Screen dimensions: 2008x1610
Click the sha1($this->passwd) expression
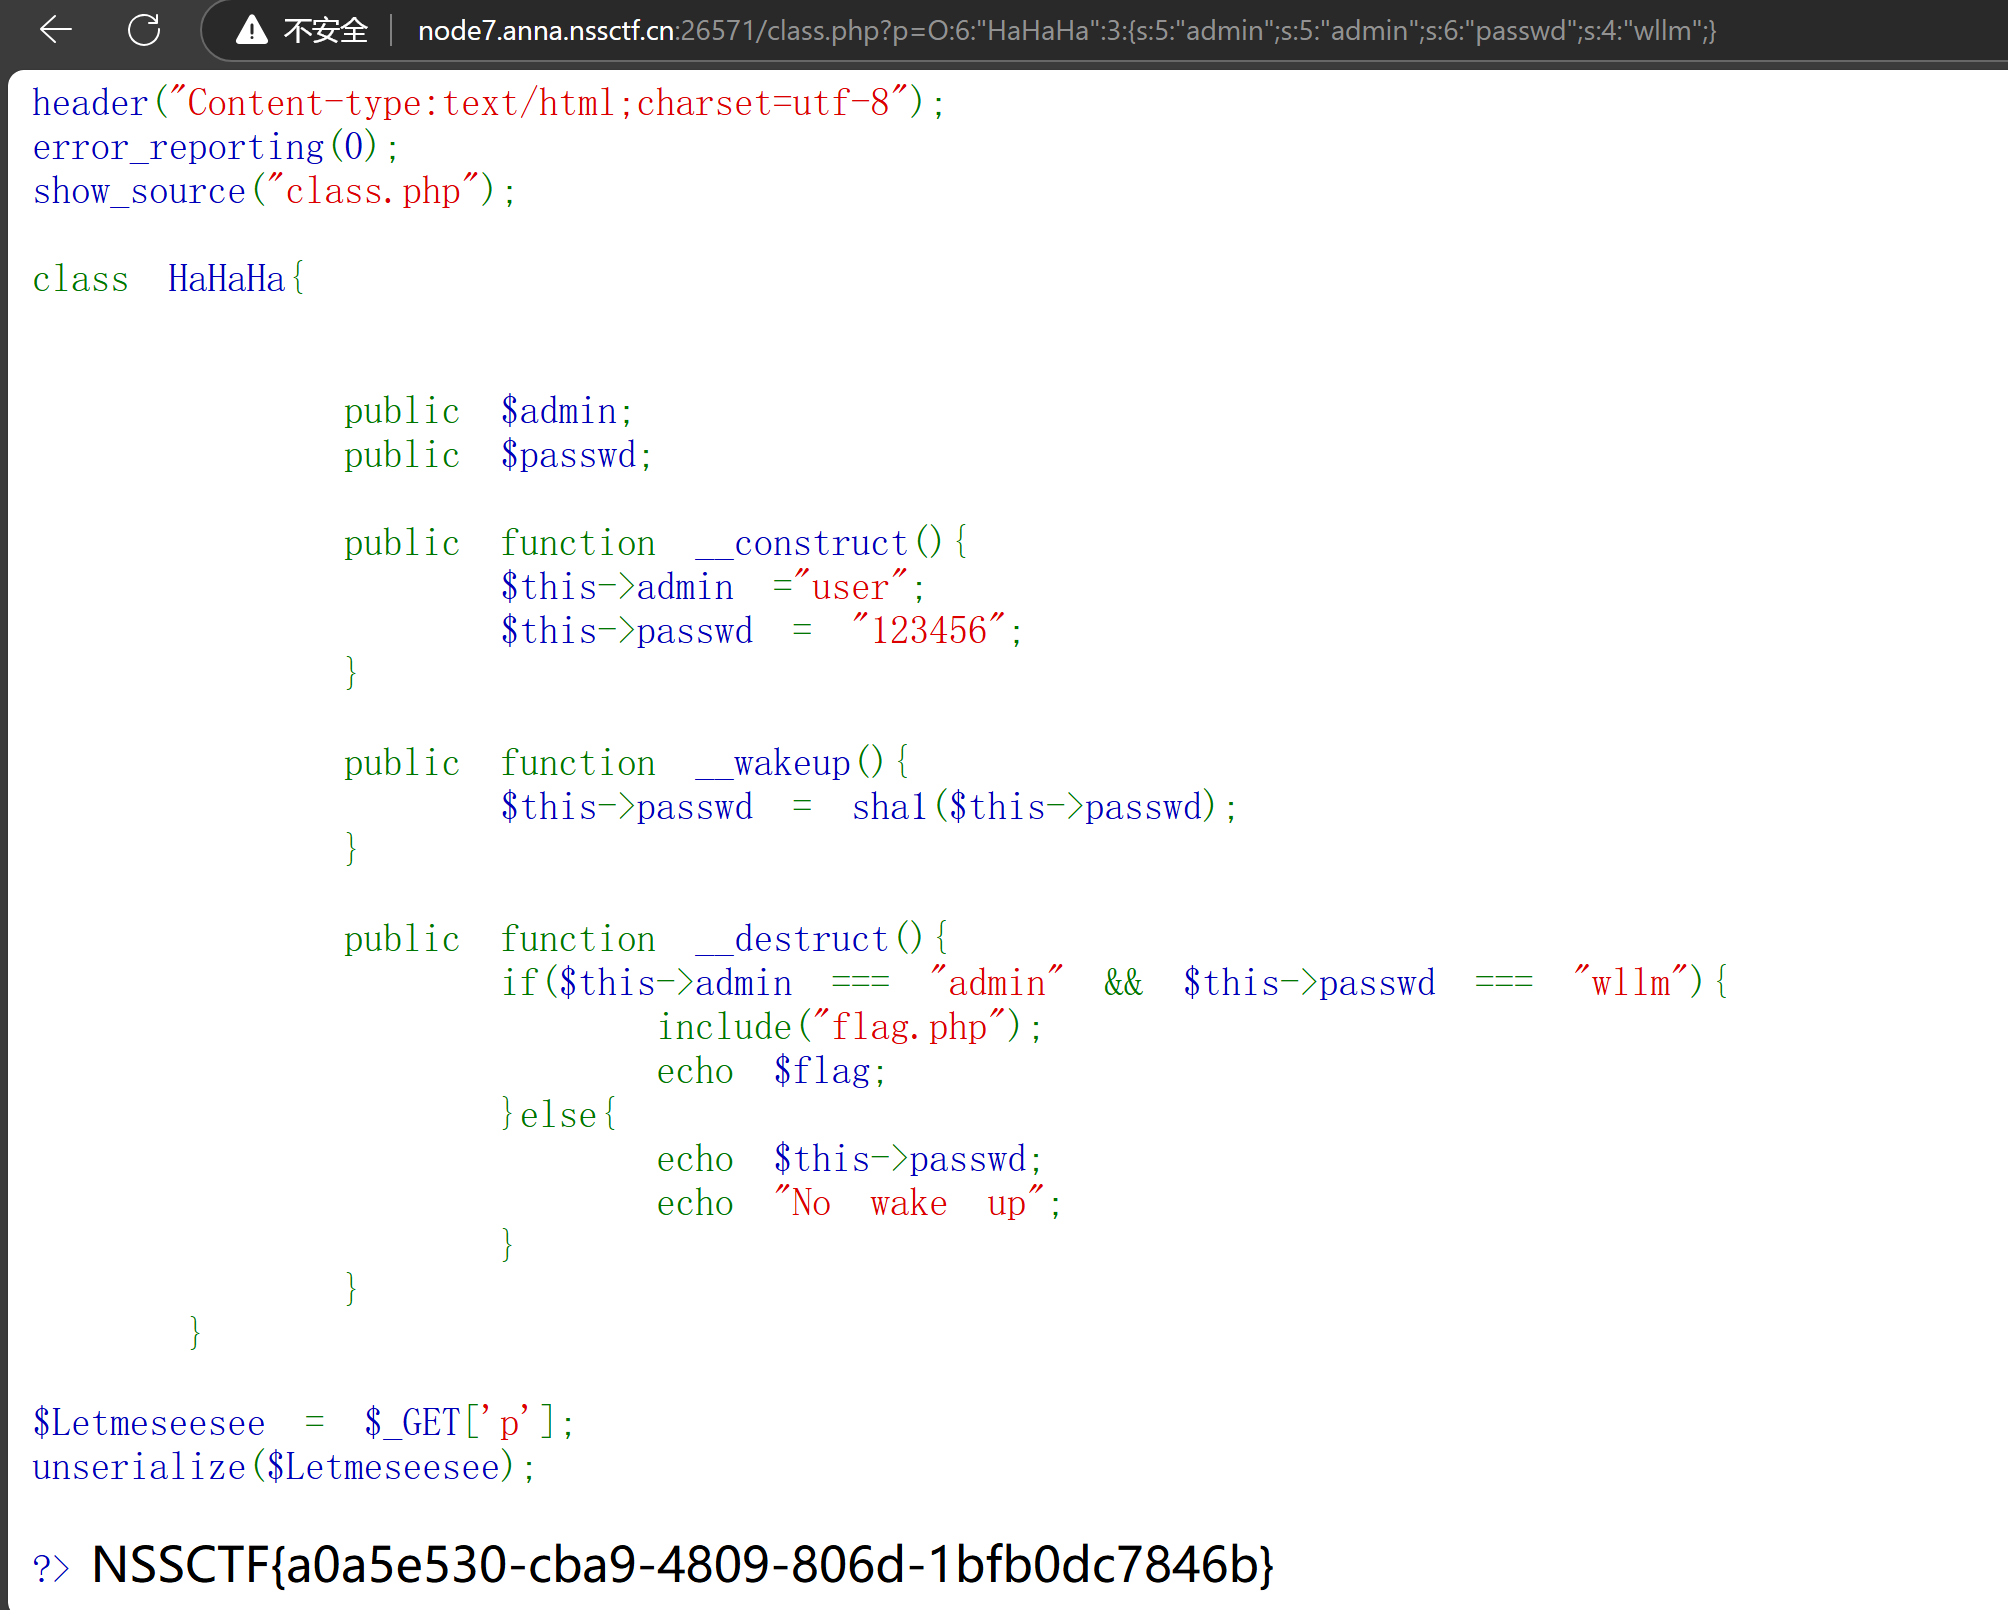(1034, 807)
